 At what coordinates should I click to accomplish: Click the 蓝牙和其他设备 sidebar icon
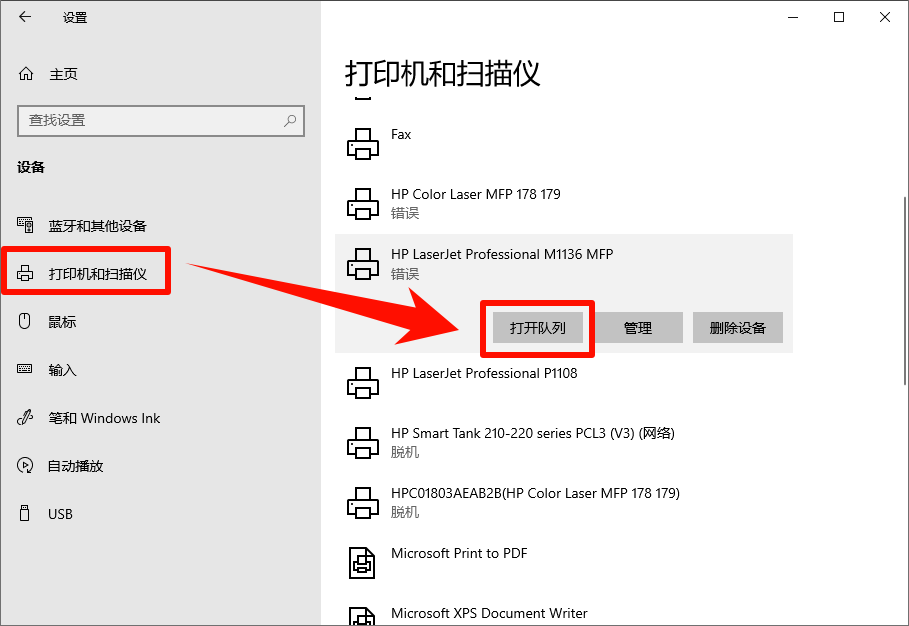[25, 225]
